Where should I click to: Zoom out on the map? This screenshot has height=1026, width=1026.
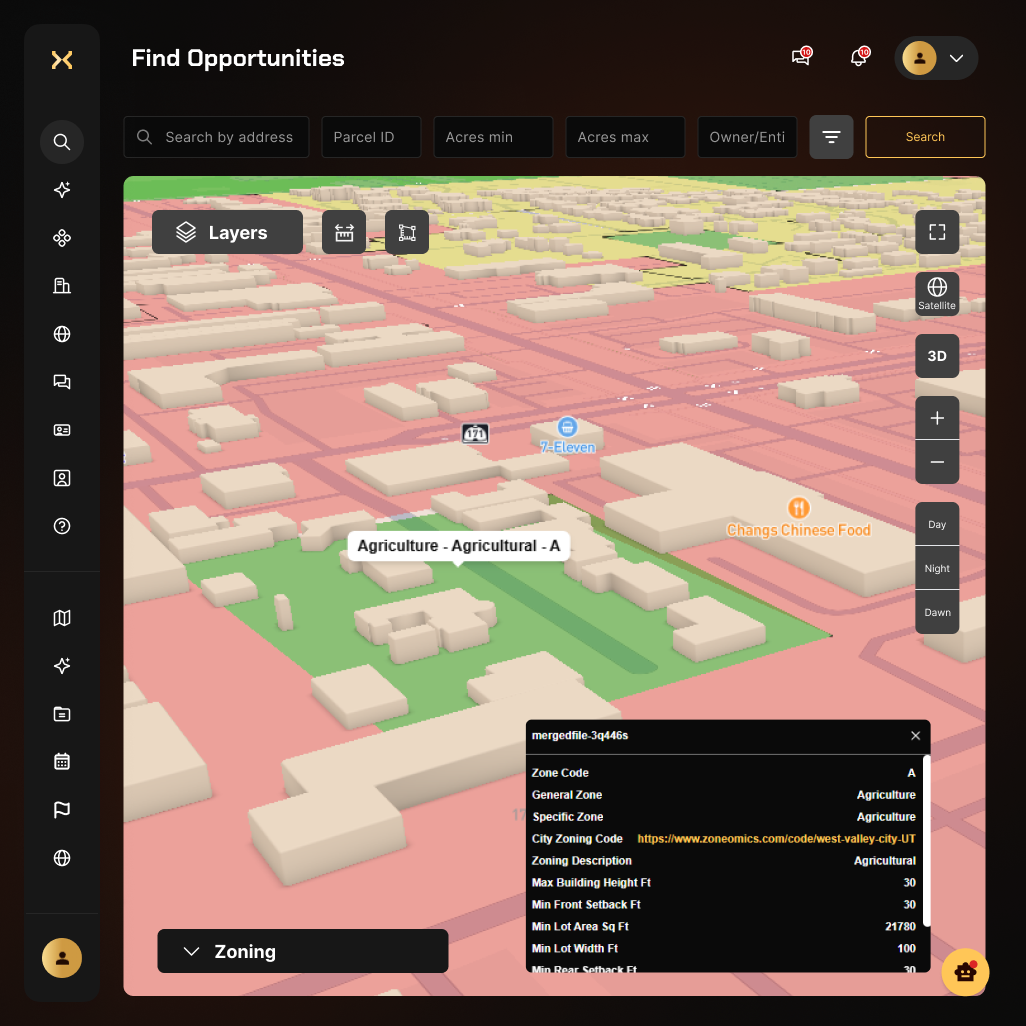tap(937, 462)
